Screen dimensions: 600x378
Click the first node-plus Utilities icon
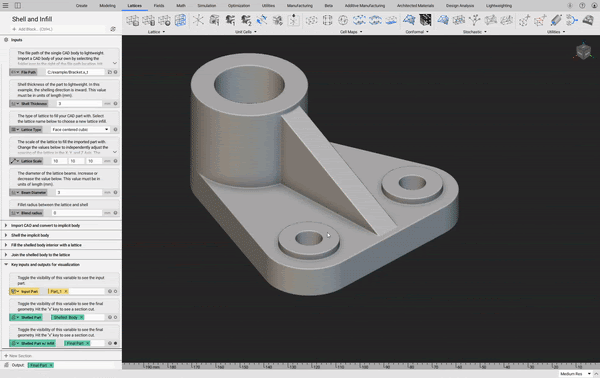(x=524, y=20)
